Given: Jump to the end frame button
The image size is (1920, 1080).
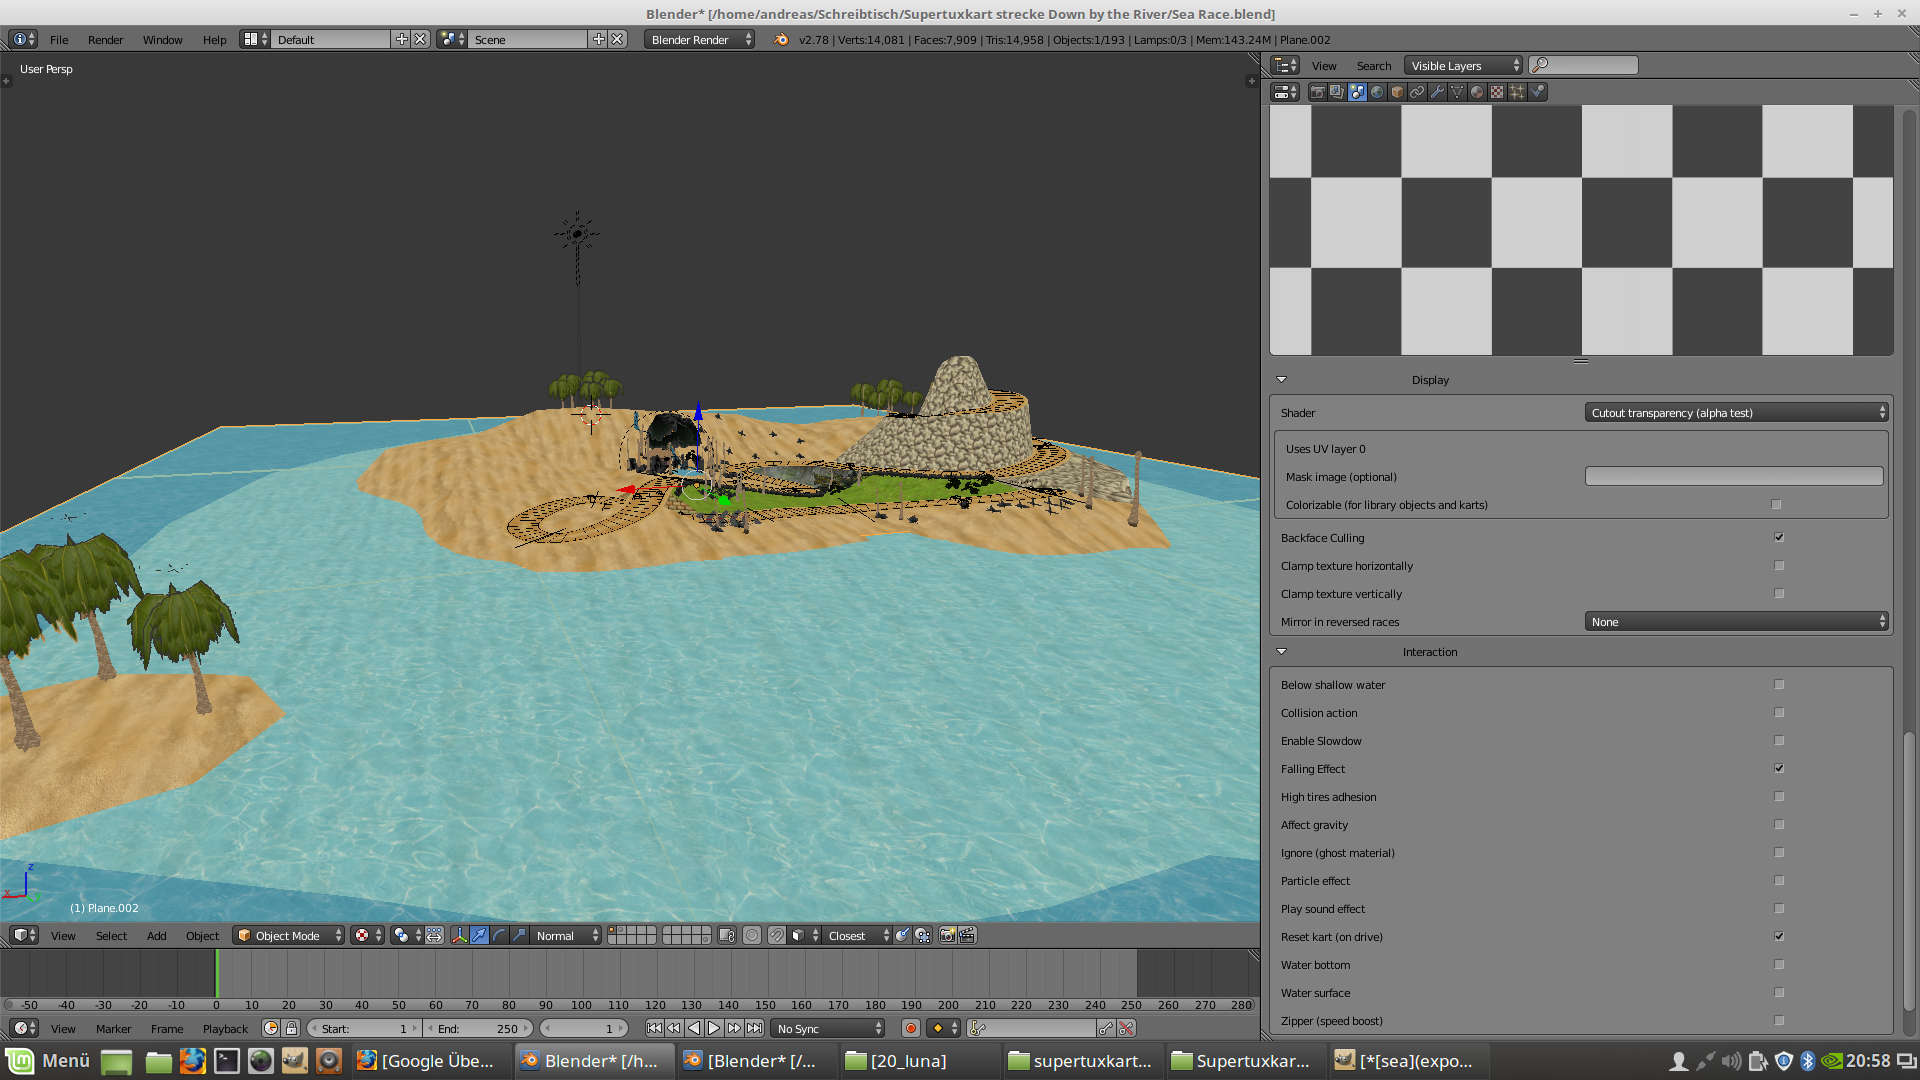Looking at the screenshot, I should pyautogui.click(x=754, y=1028).
